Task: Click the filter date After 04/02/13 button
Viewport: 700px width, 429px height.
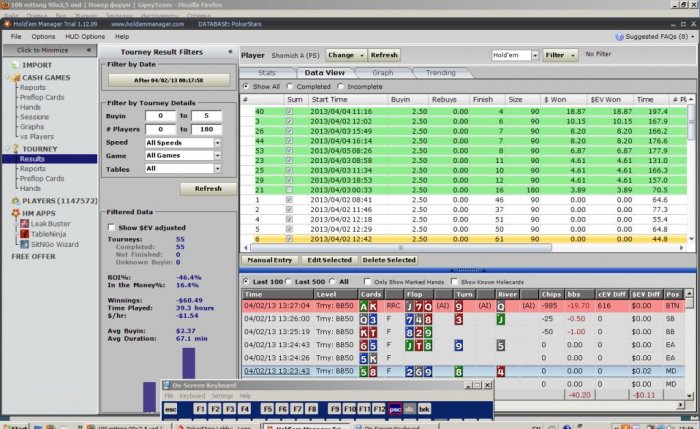Action: coord(169,80)
